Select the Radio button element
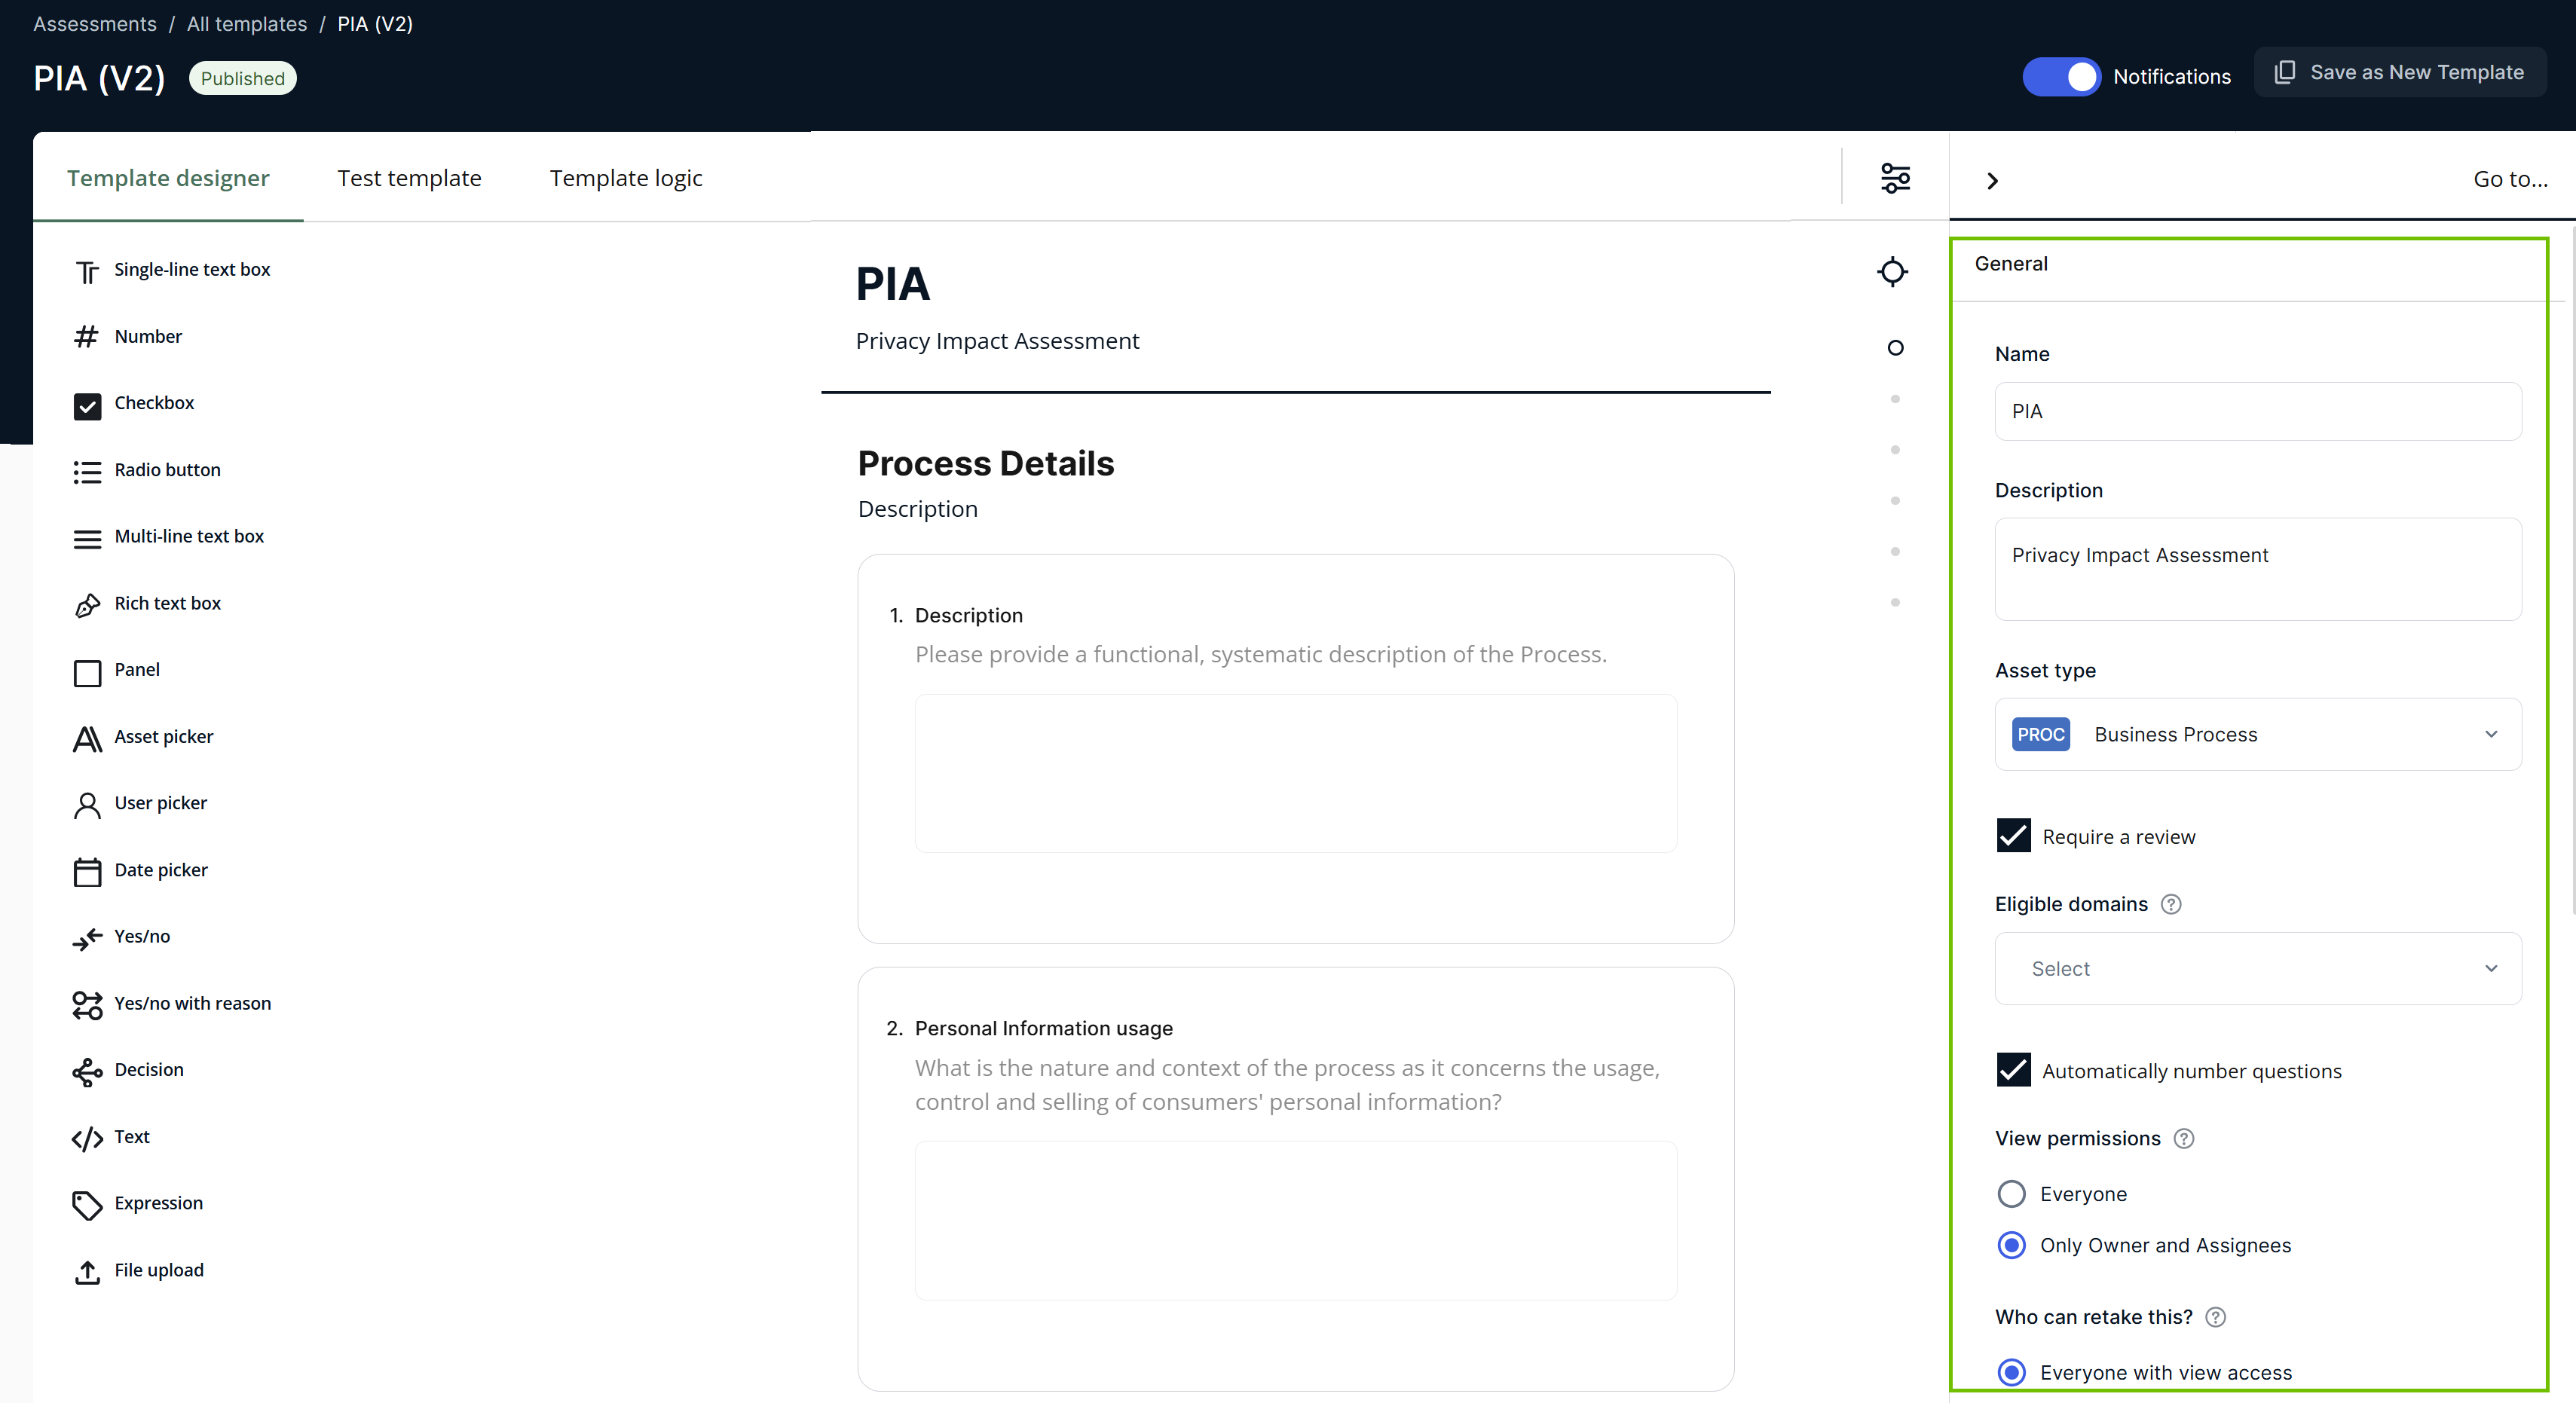The height and width of the screenshot is (1403, 2576). click(167, 469)
